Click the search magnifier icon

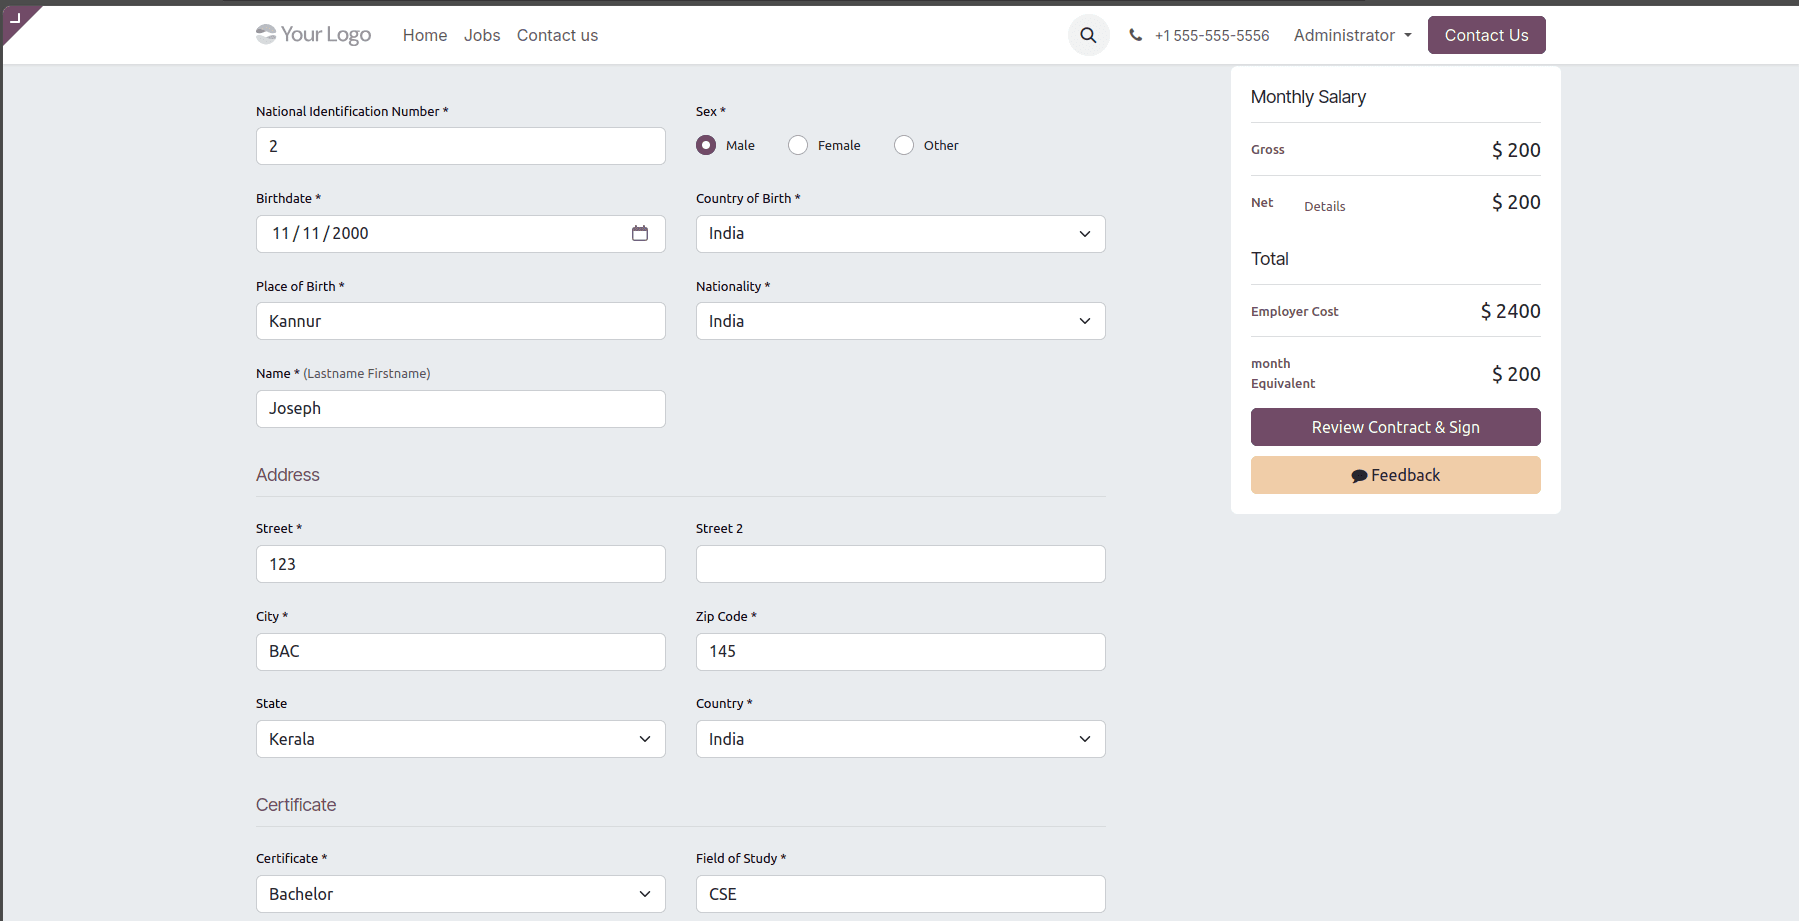[x=1088, y=35]
